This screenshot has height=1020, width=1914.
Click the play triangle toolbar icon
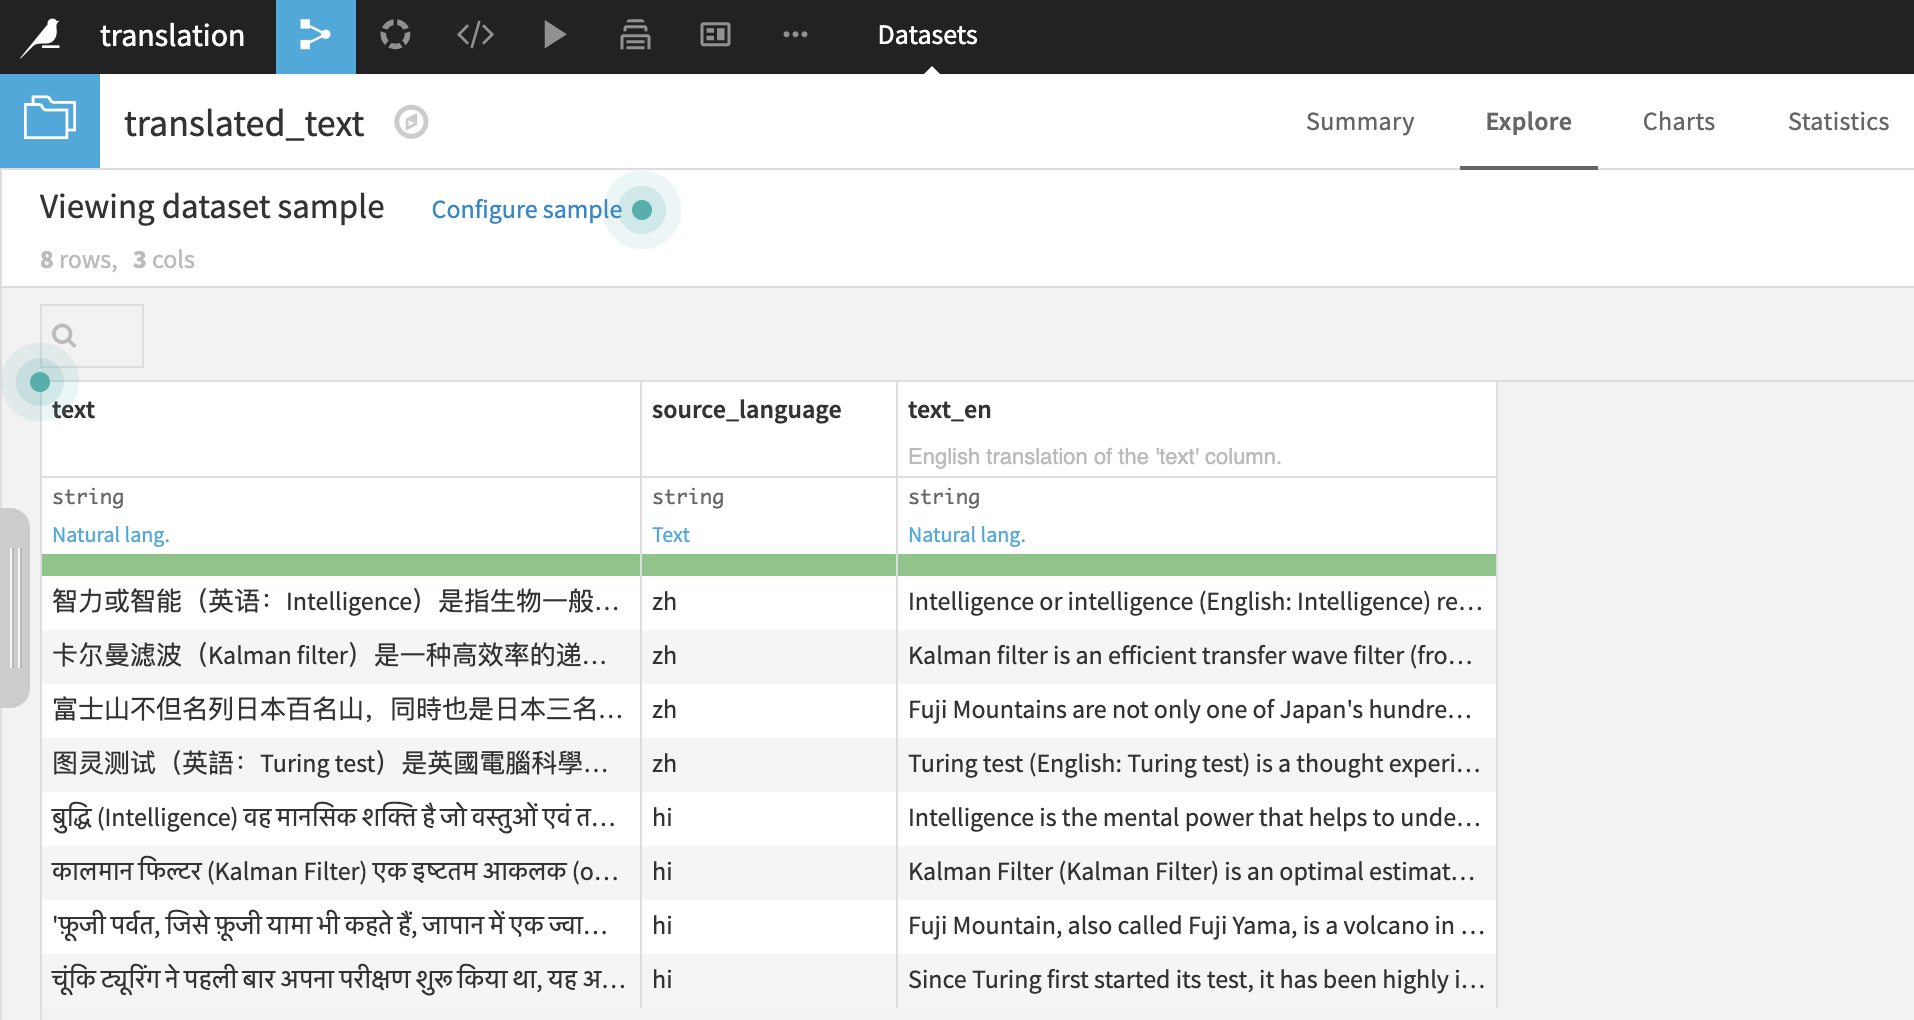[x=554, y=35]
